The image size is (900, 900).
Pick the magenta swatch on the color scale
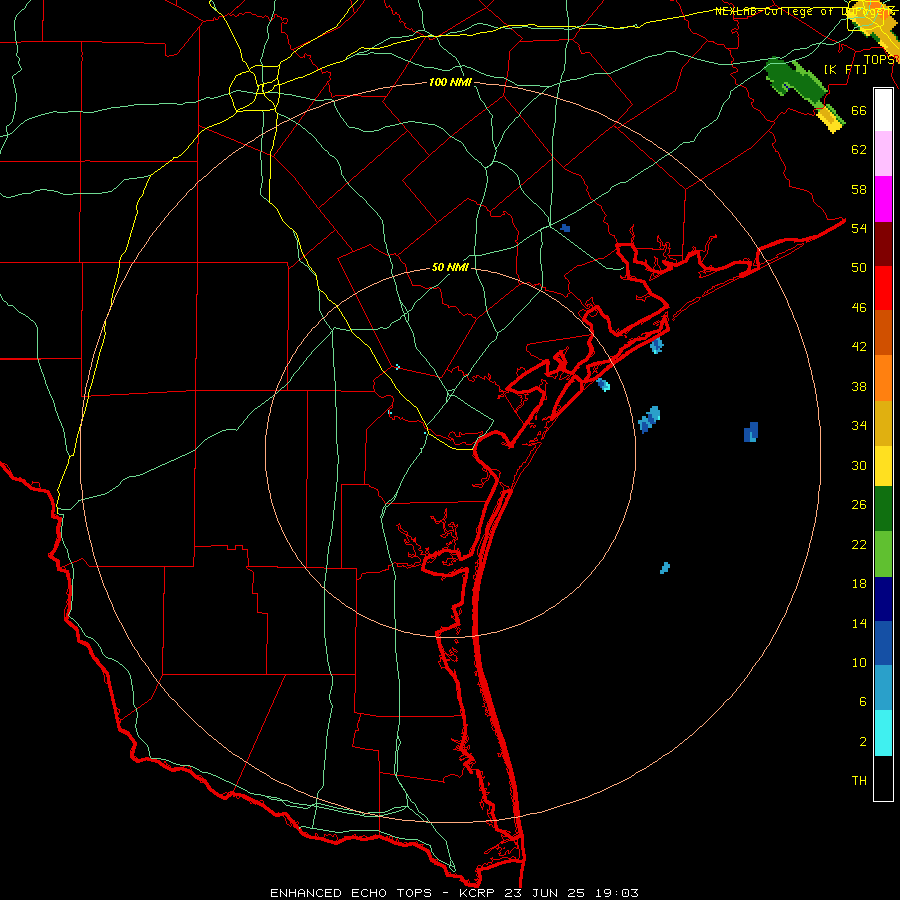click(883, 199)
